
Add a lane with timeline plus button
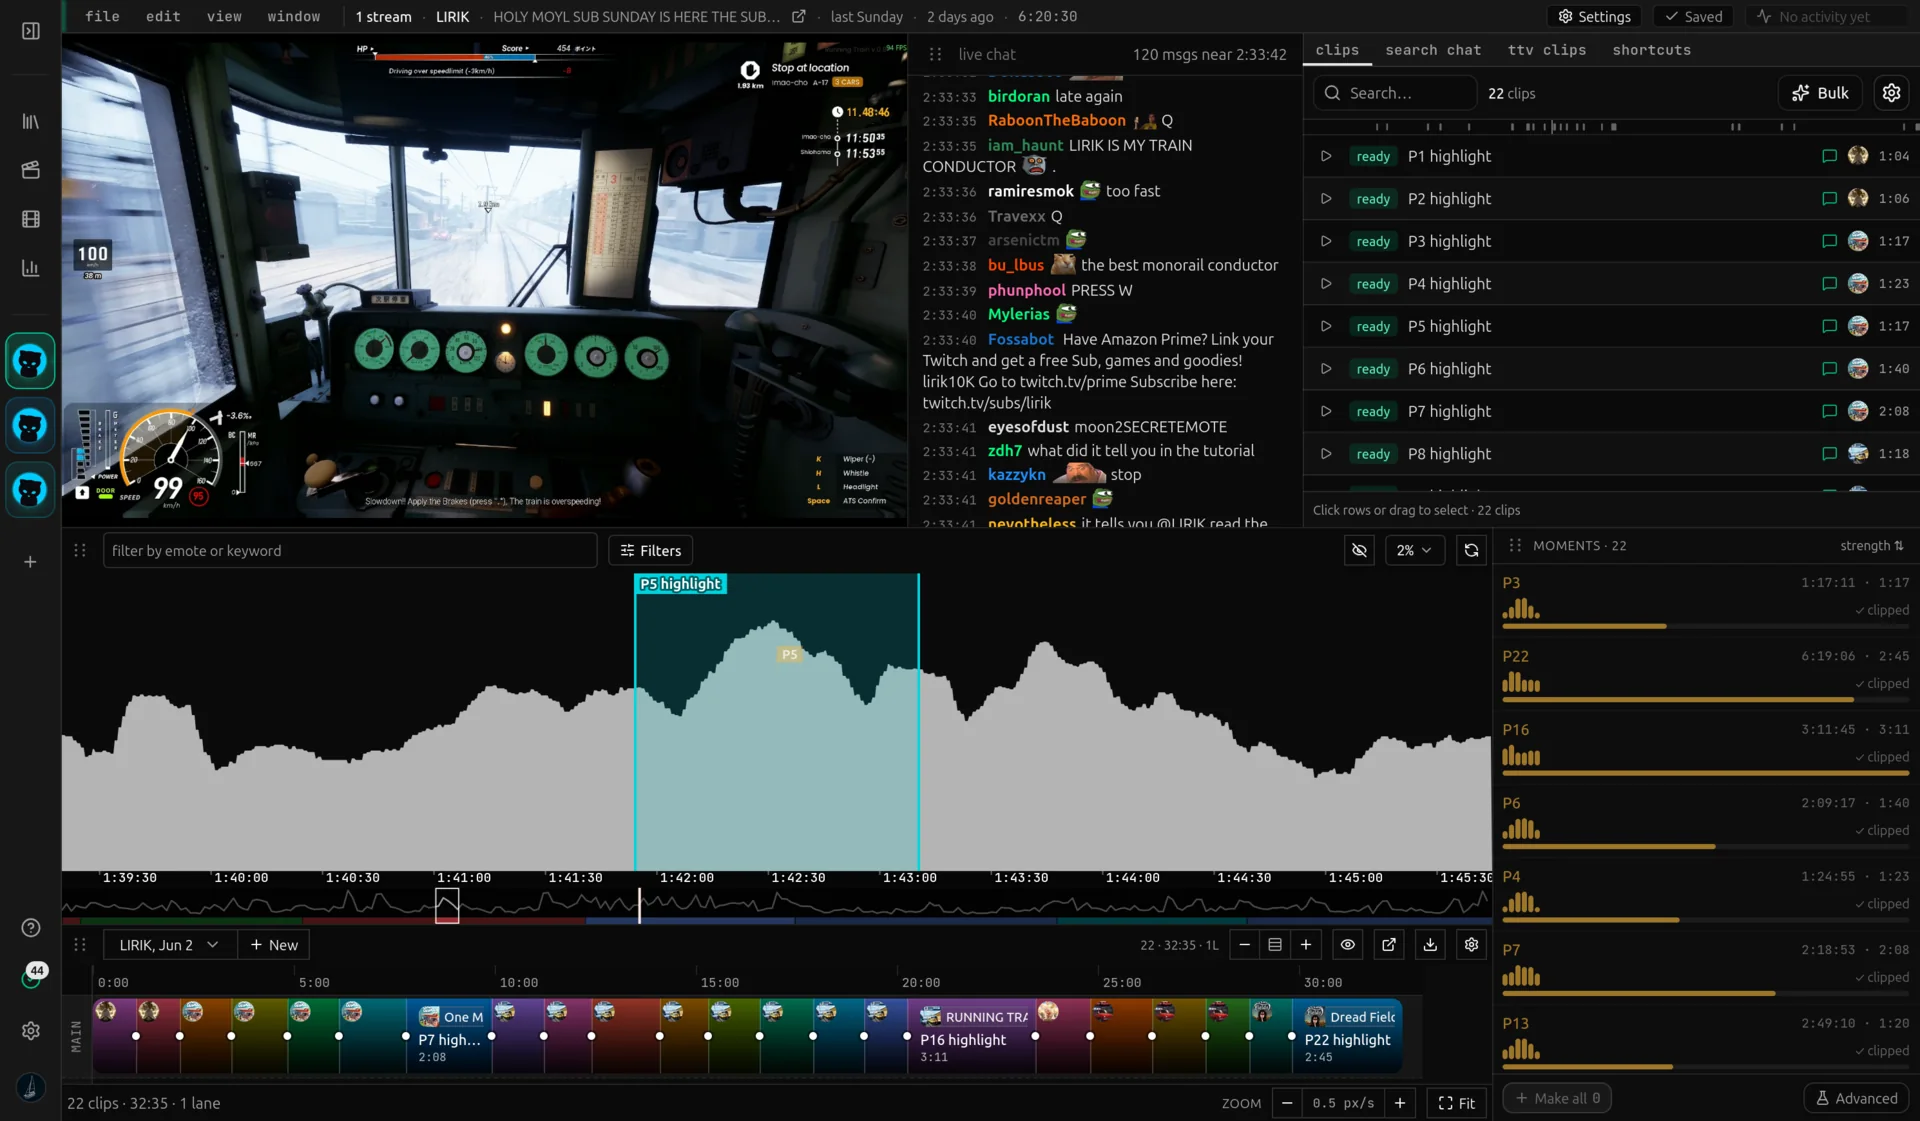pyautogui.click(x=1306, y=945)
